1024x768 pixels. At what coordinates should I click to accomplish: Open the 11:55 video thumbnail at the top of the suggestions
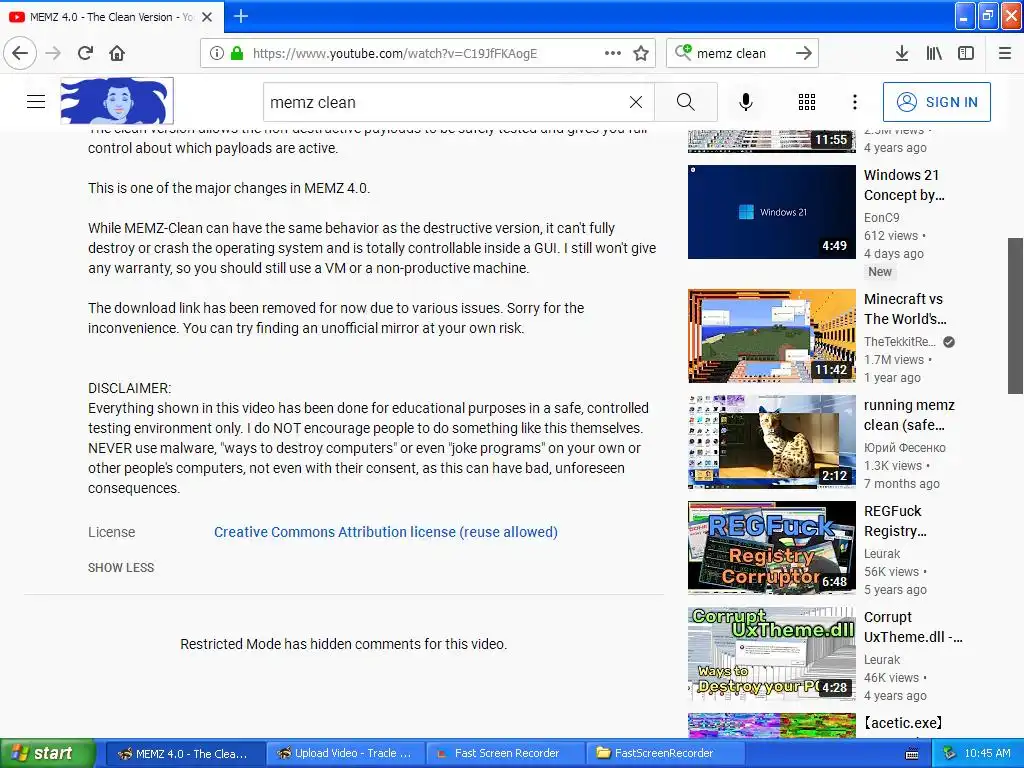click(771, 141)
